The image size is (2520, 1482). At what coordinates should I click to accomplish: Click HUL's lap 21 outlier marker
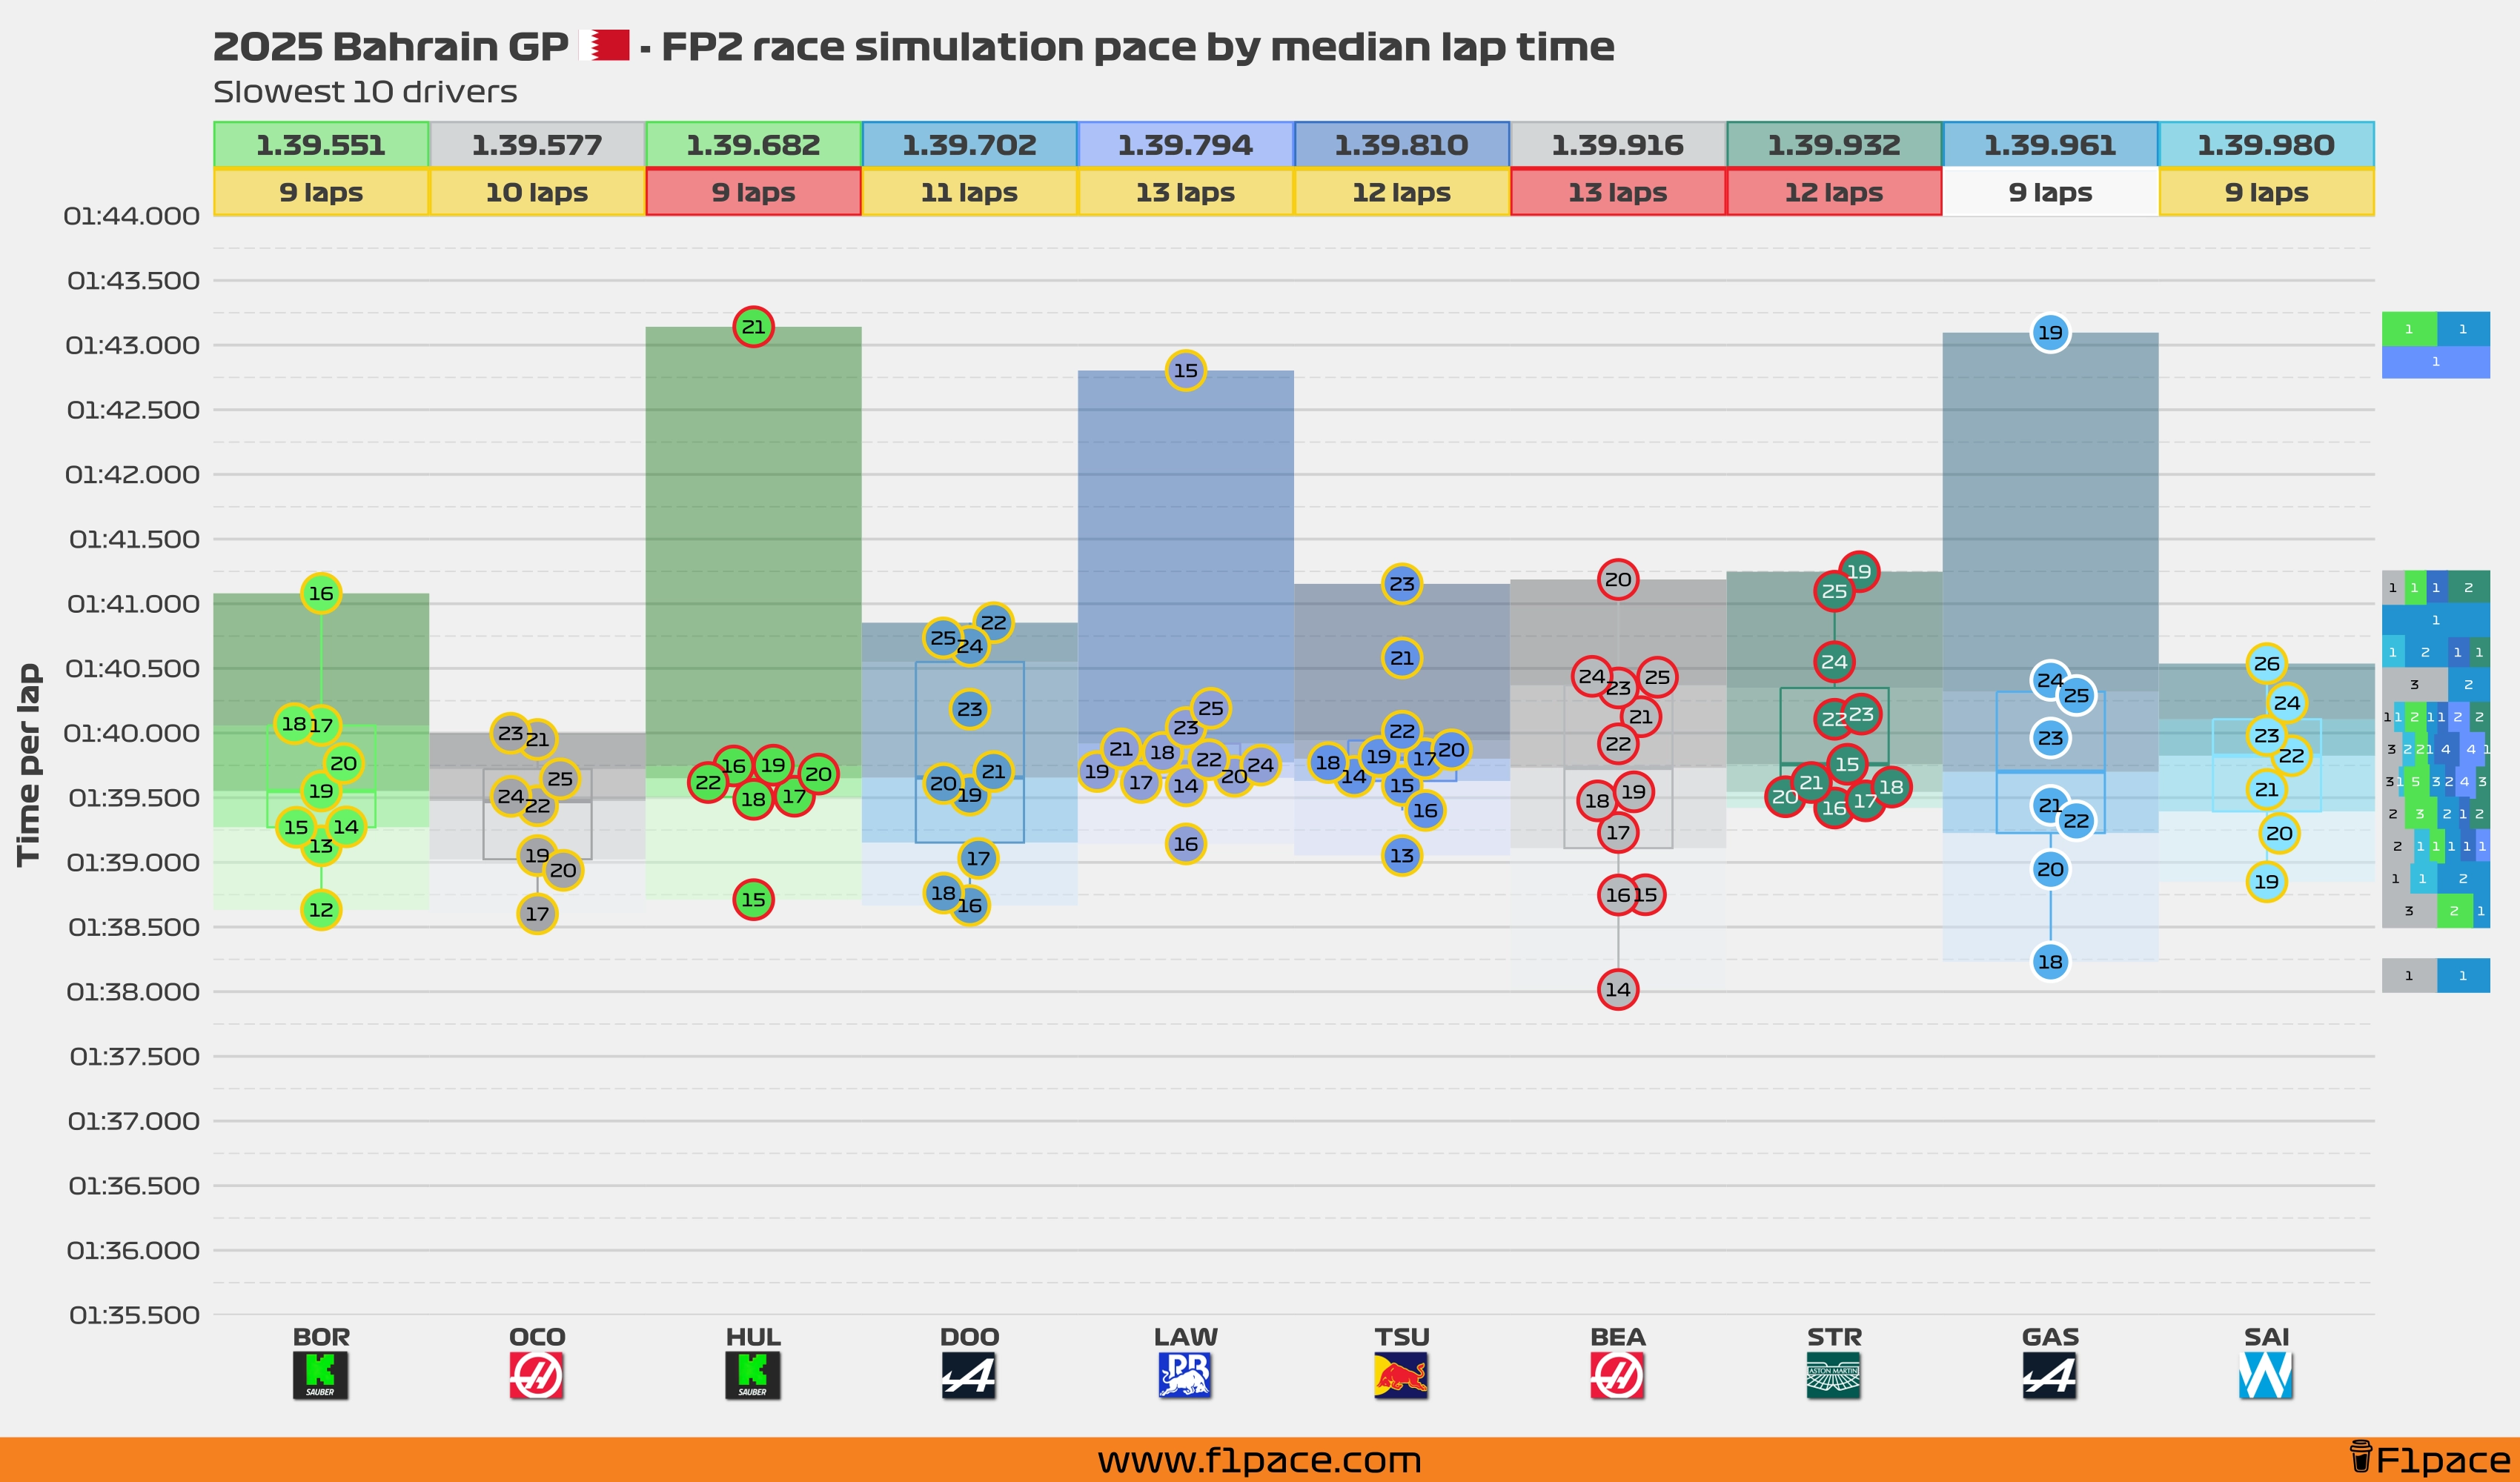click(x=753, y=327)
